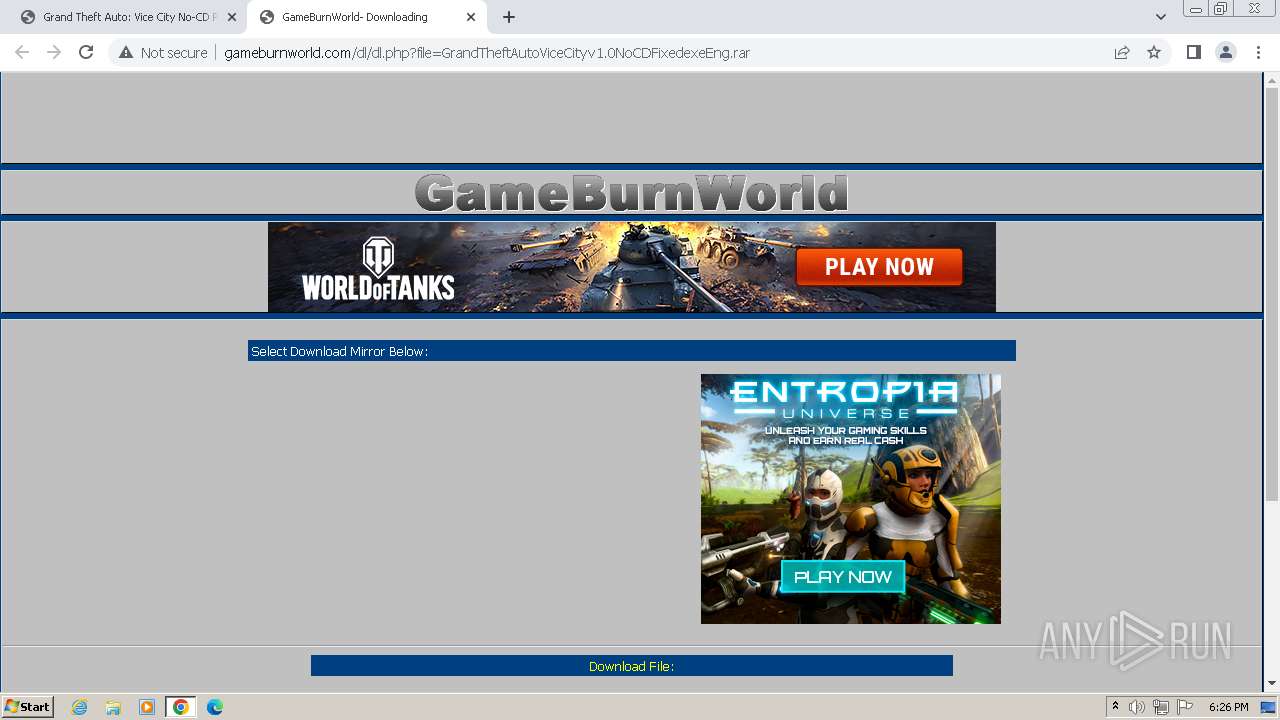Click the Download File: bar
This screenshot has height=720, width=1280.
[x=632, y=666]
